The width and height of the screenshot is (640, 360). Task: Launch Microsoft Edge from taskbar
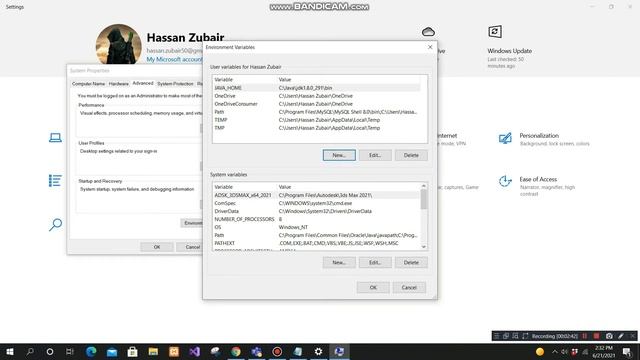point(91,351)
